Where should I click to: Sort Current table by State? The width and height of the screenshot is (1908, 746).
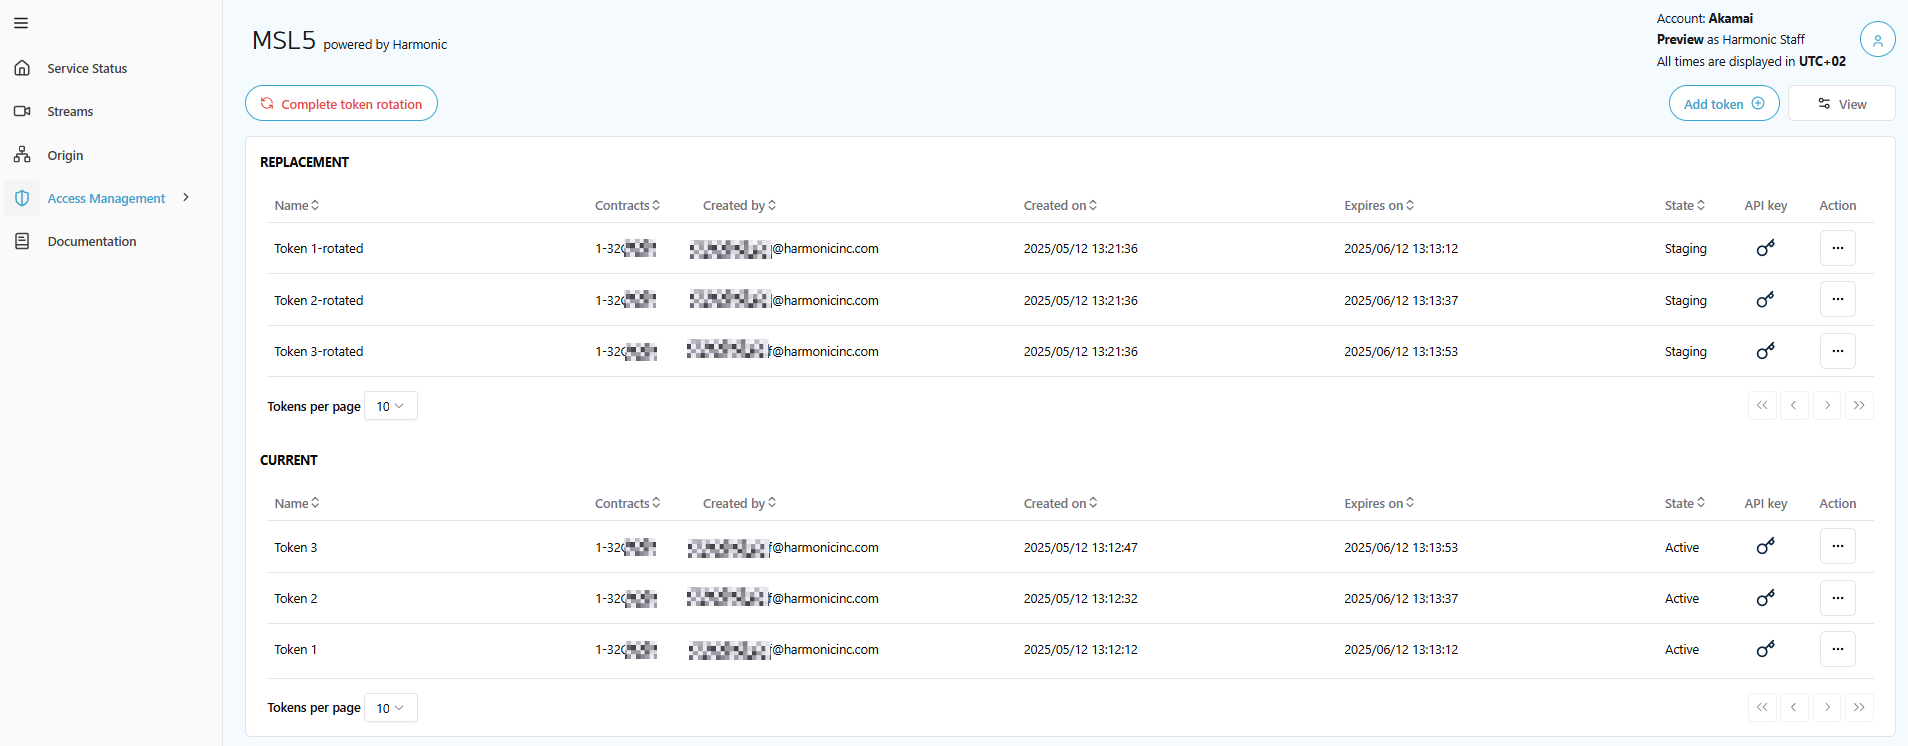pos(1684,504)
